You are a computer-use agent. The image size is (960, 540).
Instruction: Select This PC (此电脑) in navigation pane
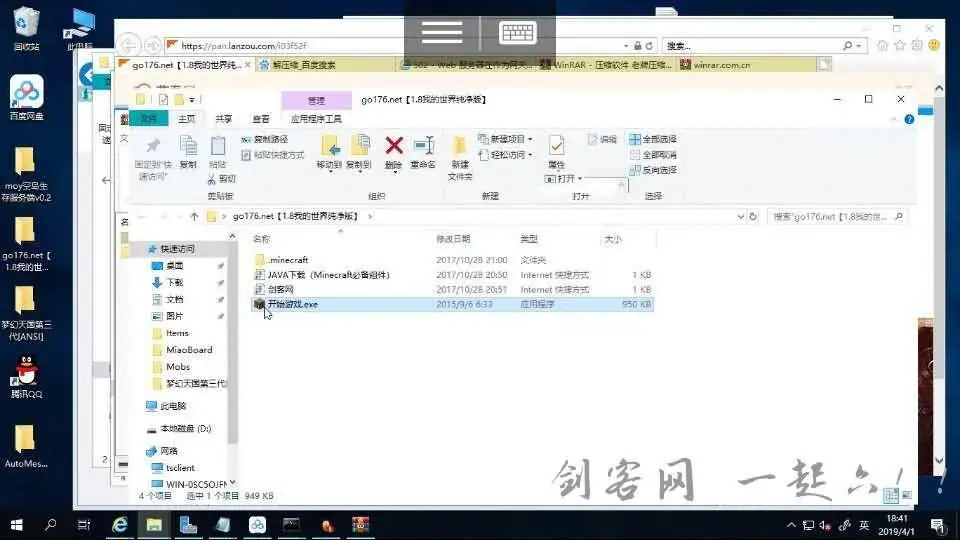coord(173,406)
